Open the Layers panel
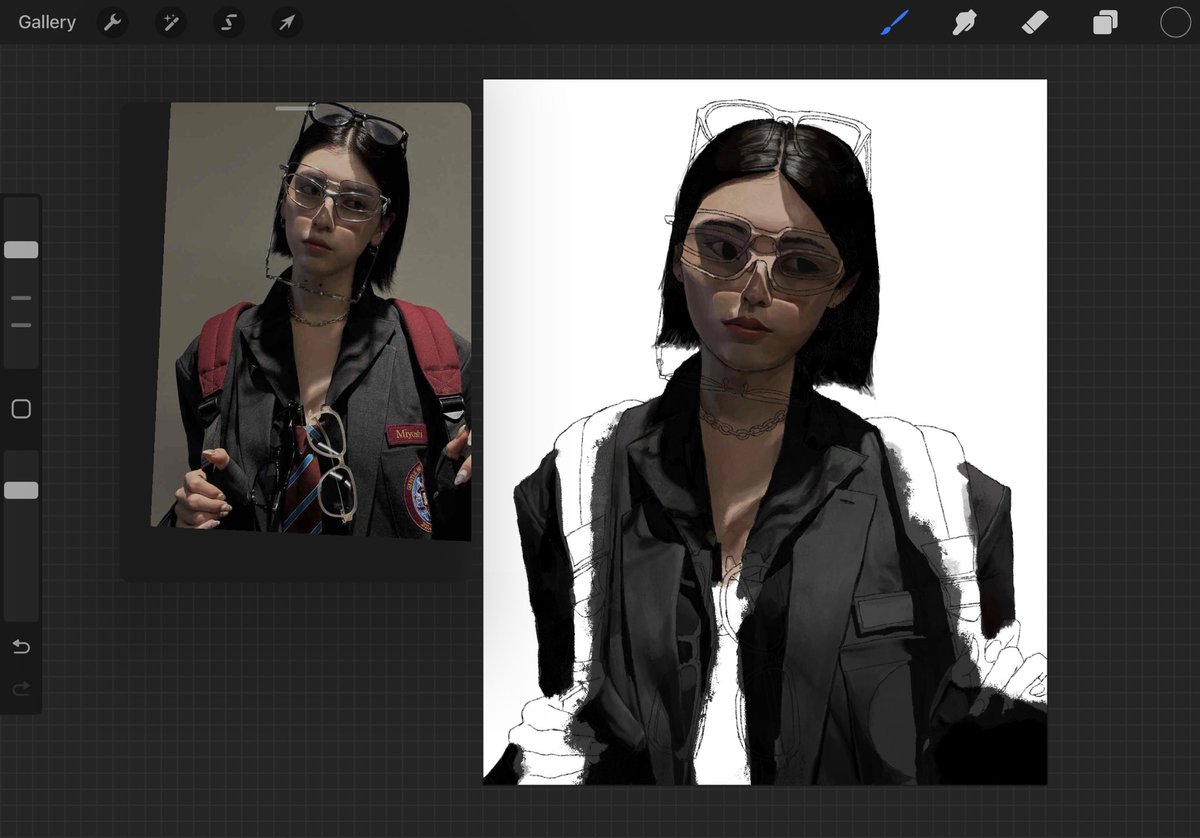This screenshot has width=1200, height=838. click(x=1105, y=22)
